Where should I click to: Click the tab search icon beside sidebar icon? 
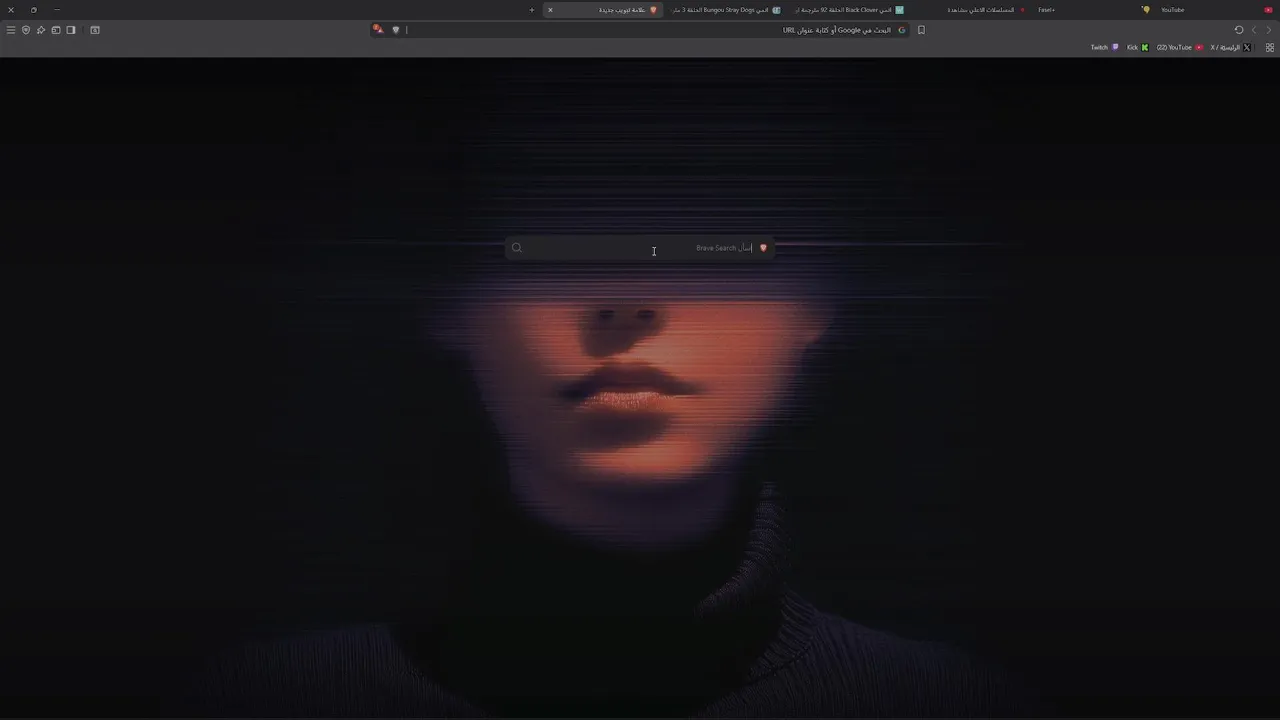tap(95, 30)
